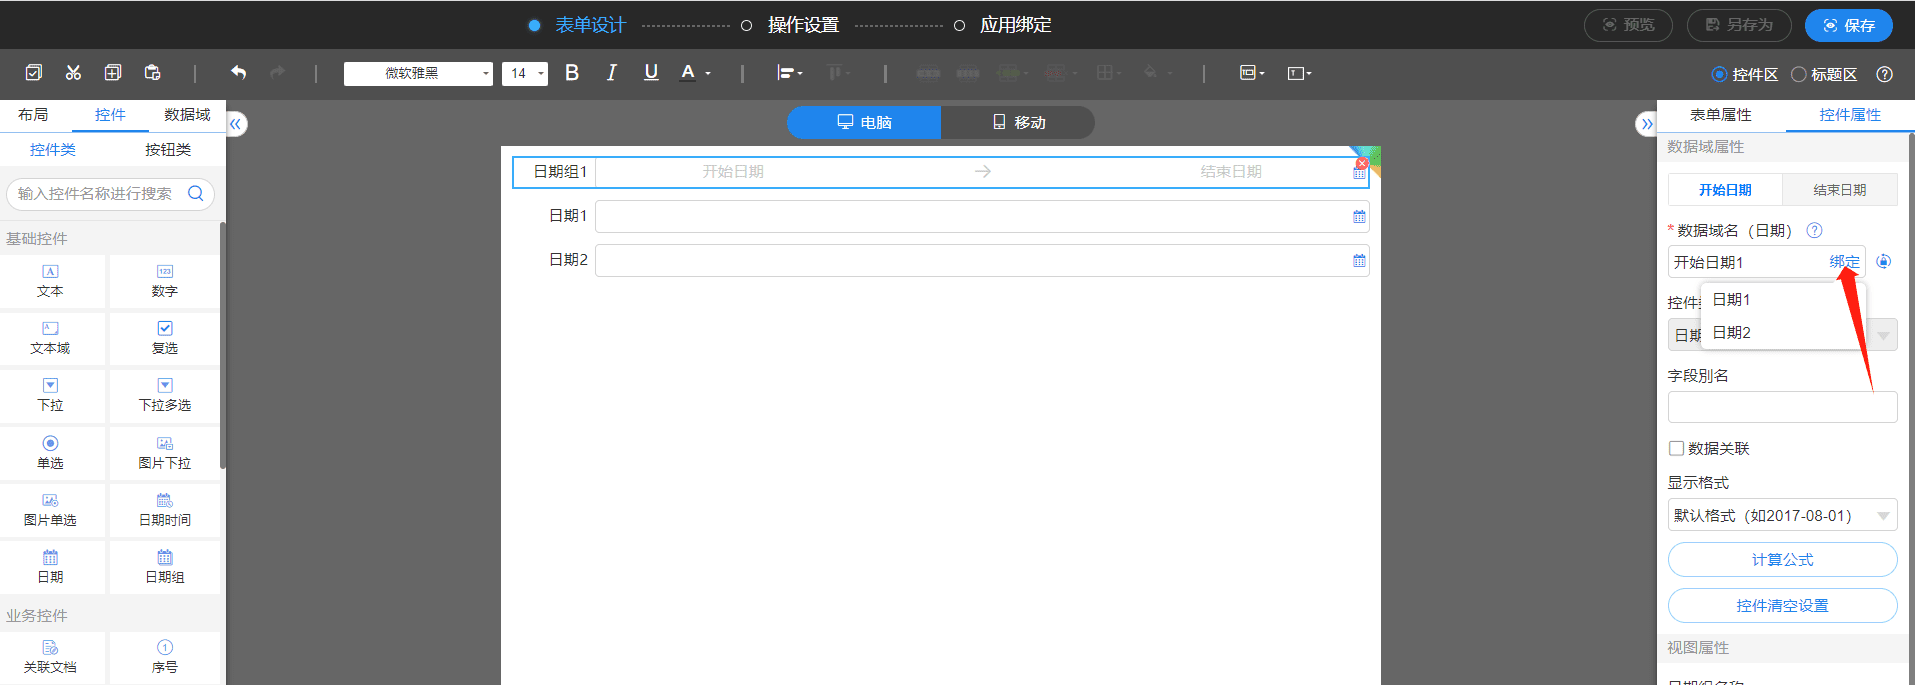Select the 控件区 radio button
This screenshot has width=1915, height=685.
click(x=1719, y=74)
